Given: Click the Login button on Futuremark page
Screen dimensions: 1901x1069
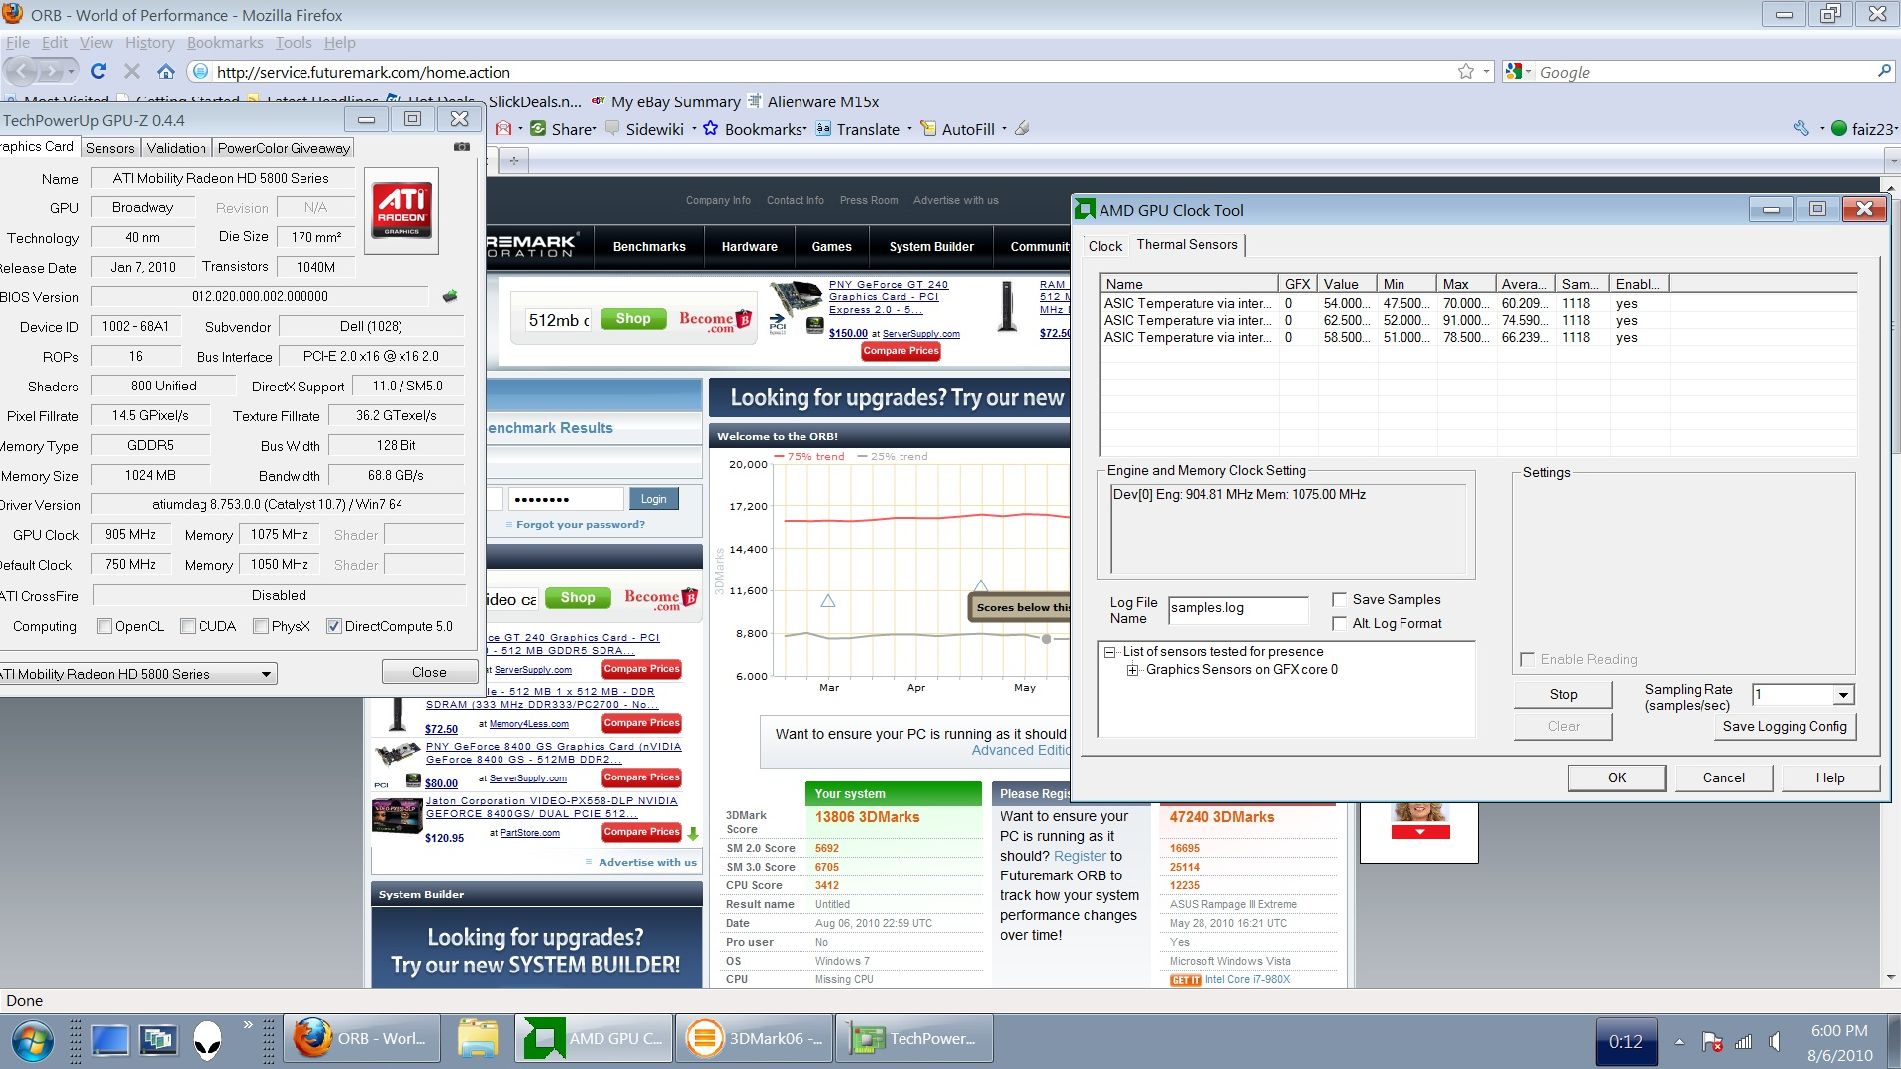Looking at the screenshot, I should click(x=653, y=499).
